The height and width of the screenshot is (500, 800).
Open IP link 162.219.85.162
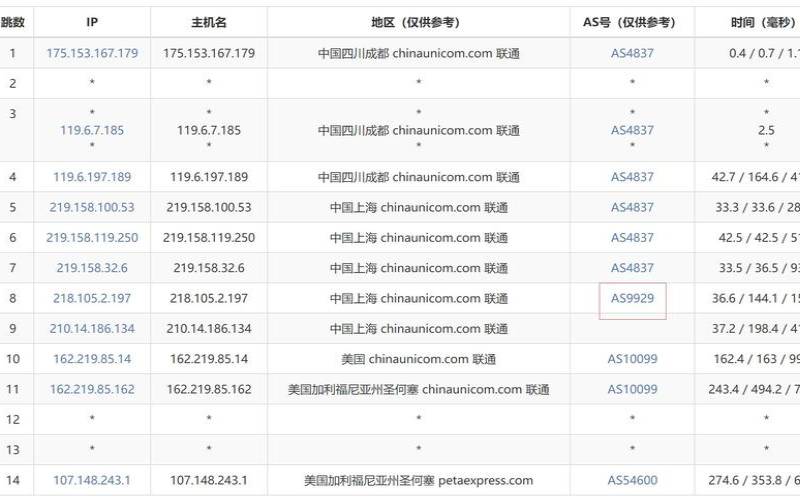pos(92,389)
